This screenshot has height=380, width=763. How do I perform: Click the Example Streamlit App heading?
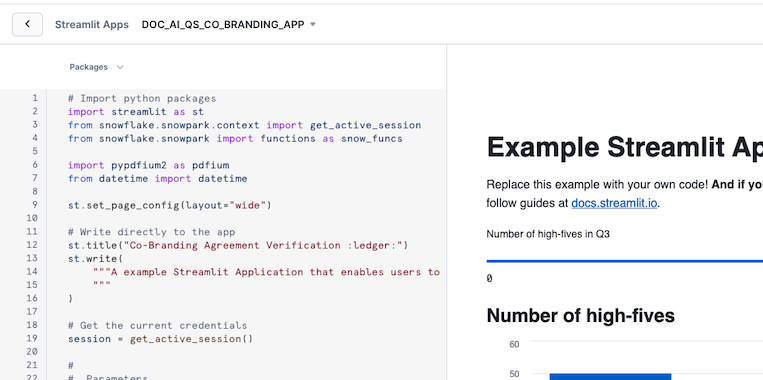coord(625,147)
